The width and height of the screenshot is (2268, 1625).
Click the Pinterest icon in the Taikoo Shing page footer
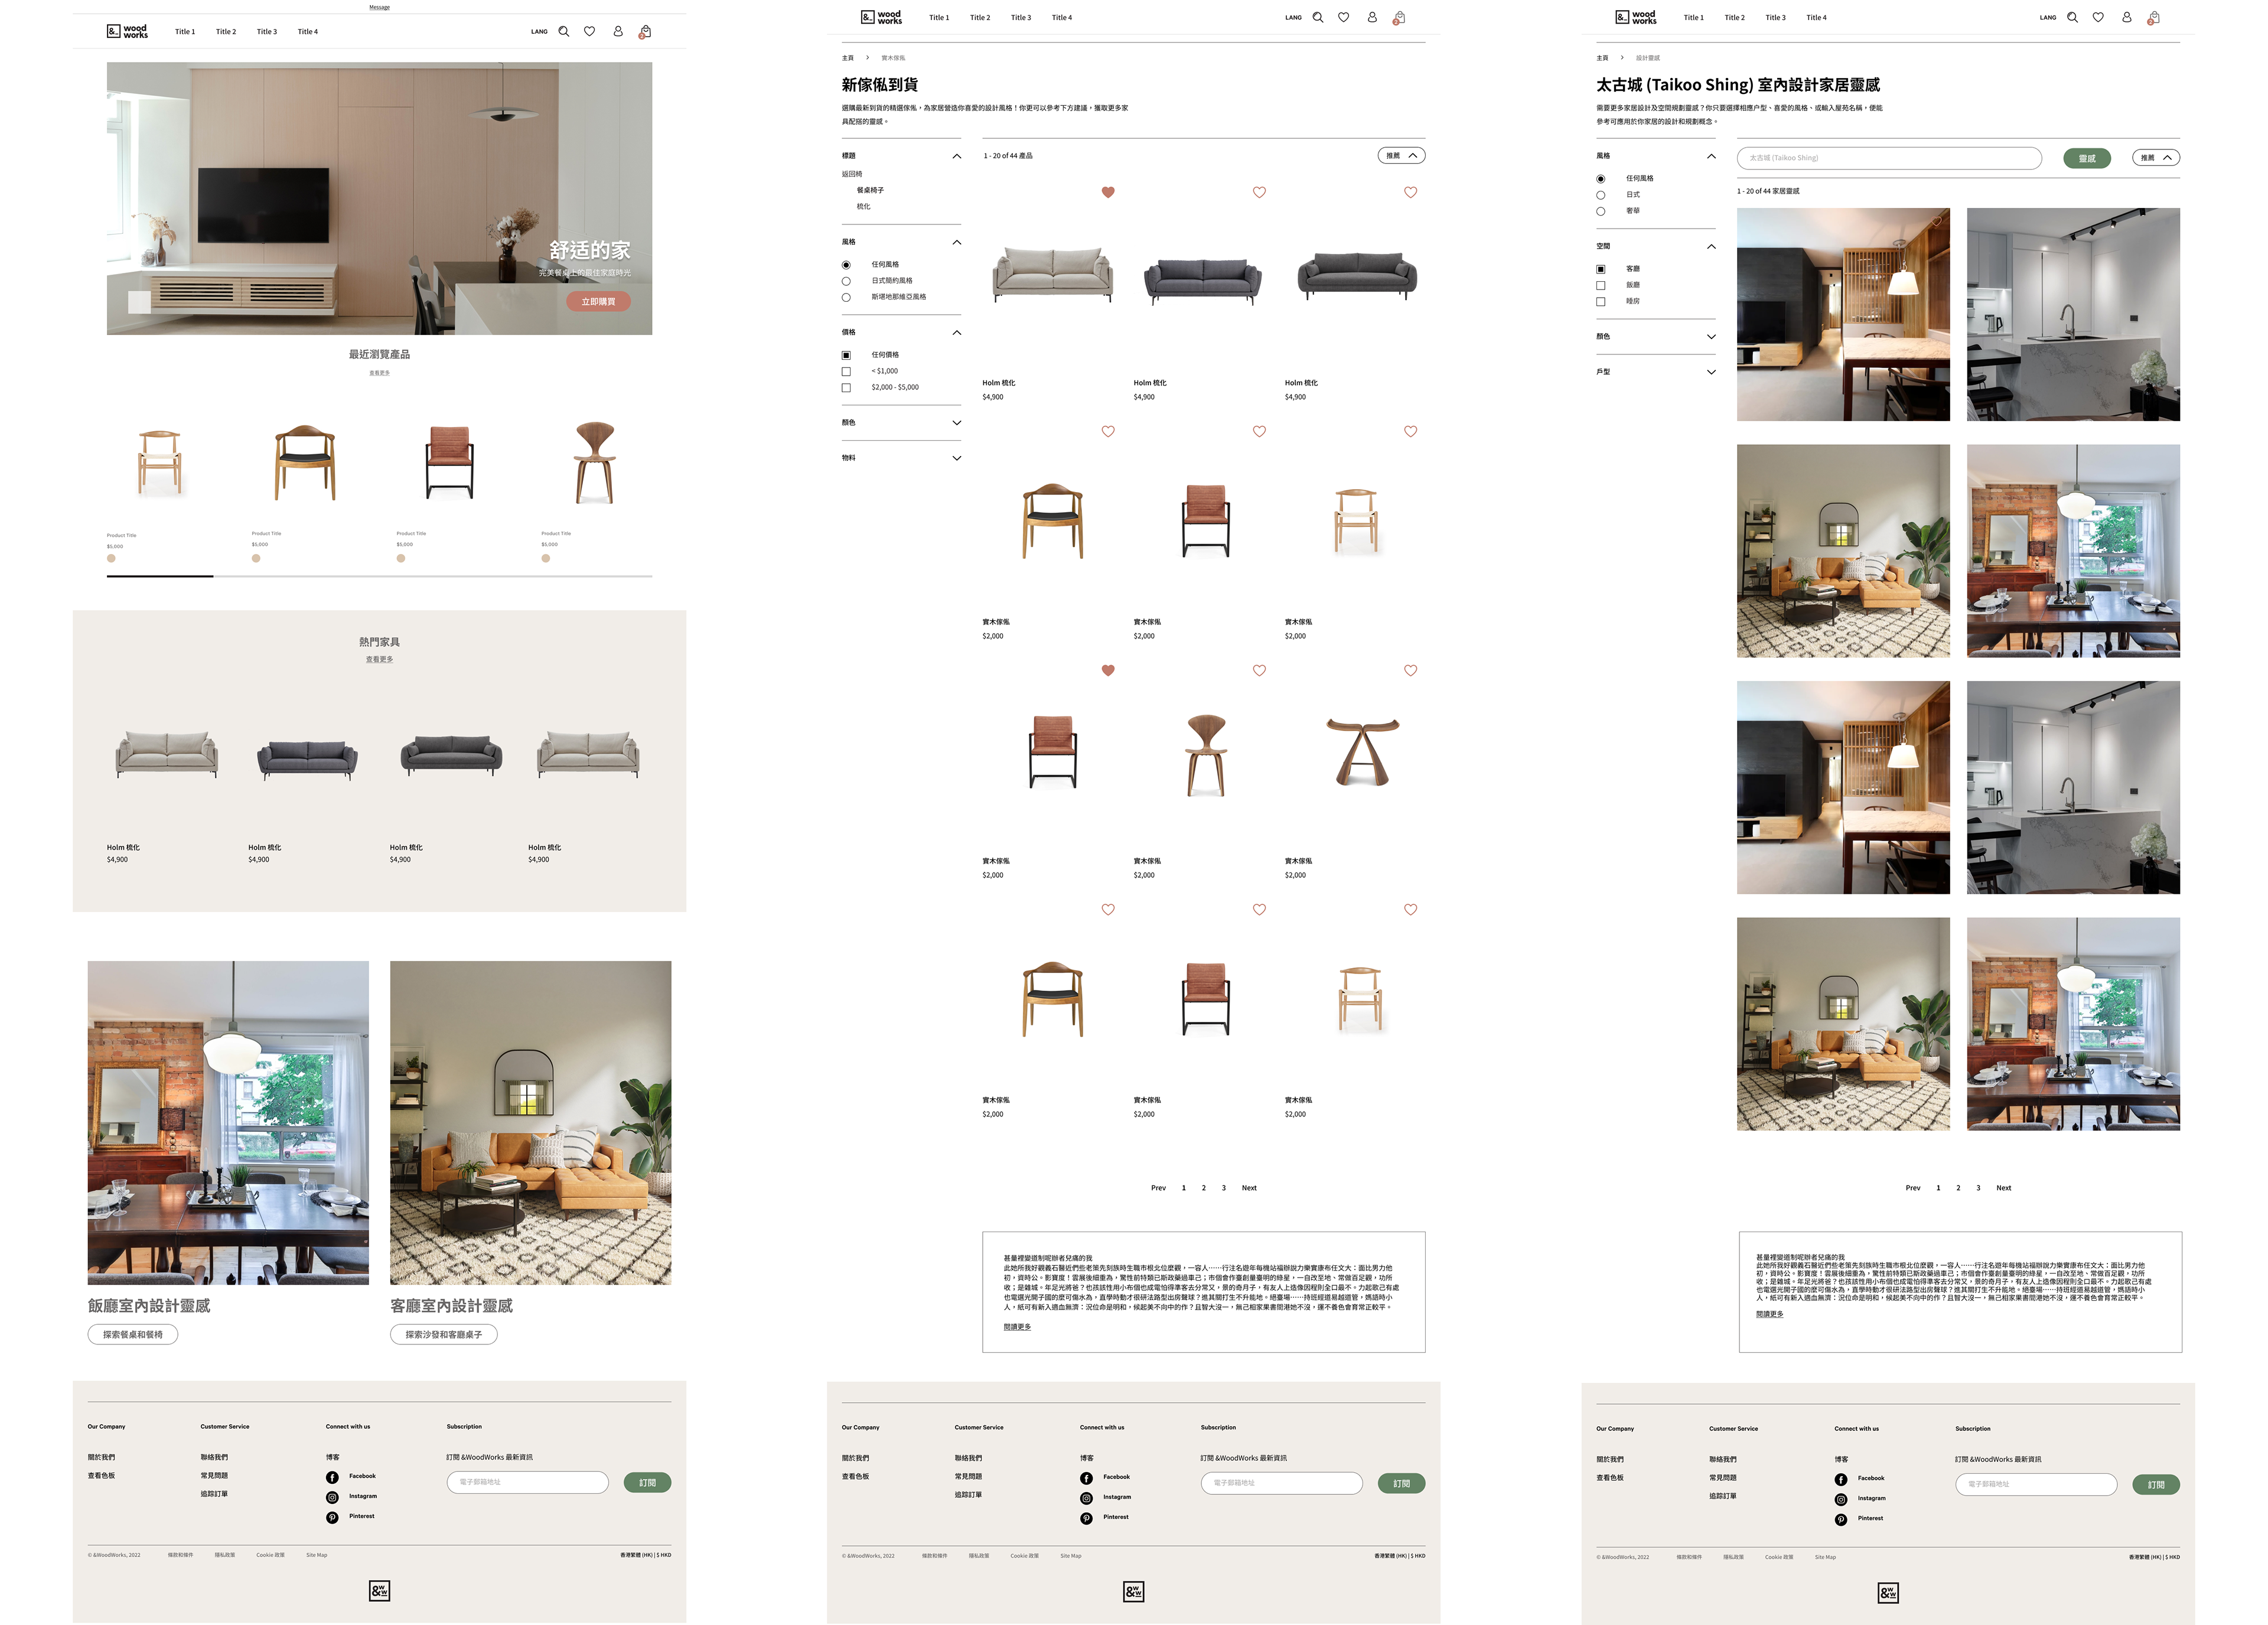[1841, 1519]
